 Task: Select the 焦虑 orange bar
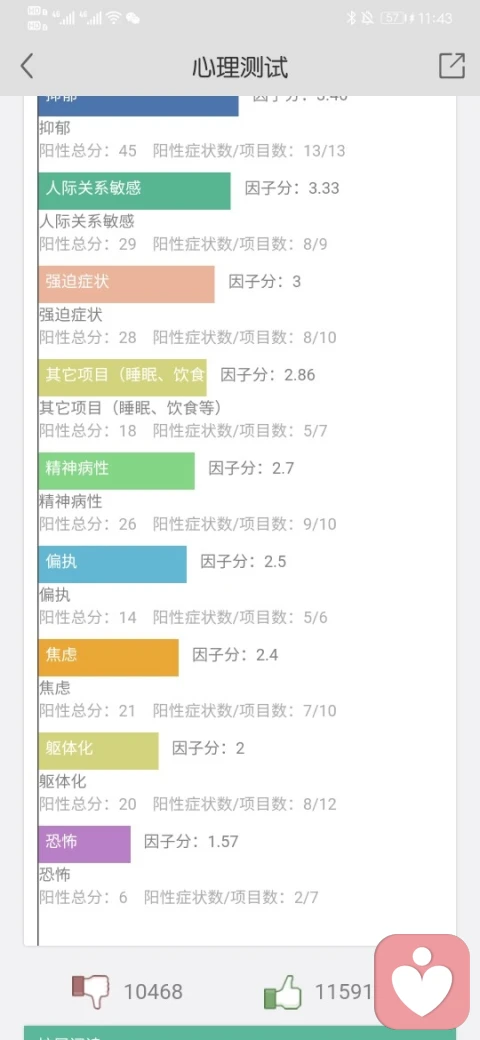(109, 658)
